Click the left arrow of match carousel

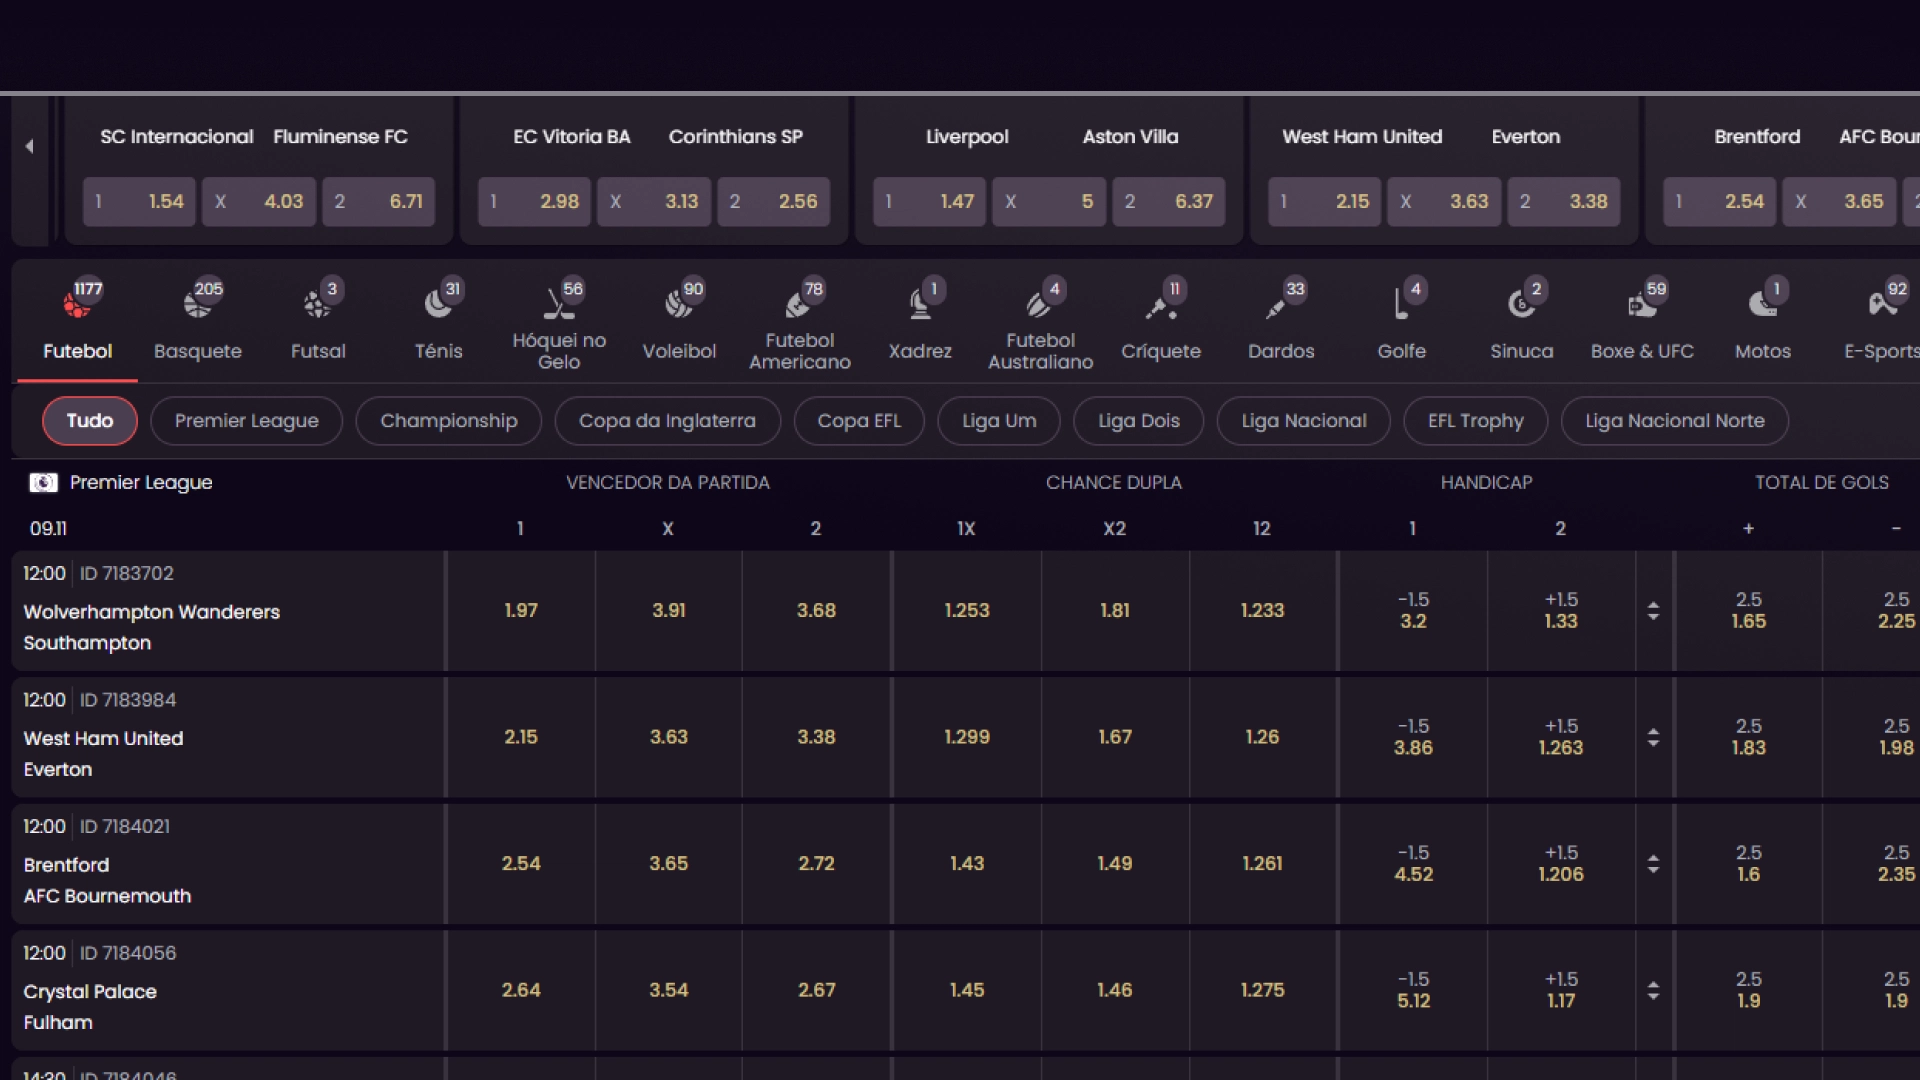tap(30, 147)
